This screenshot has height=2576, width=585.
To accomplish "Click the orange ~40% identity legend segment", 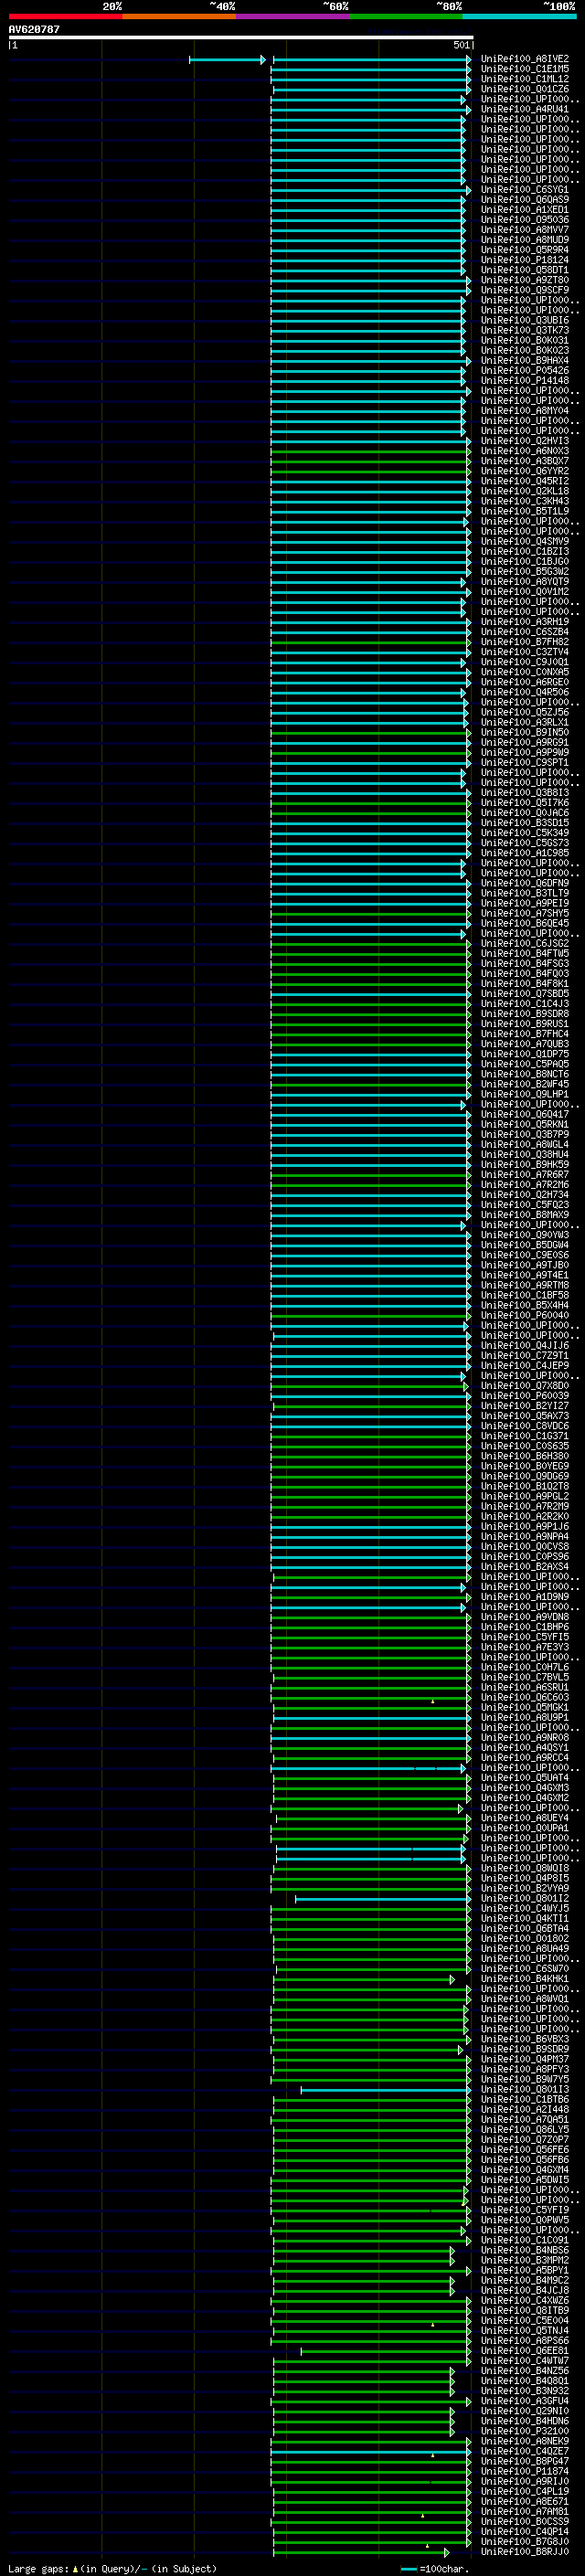I will [179, 16].
